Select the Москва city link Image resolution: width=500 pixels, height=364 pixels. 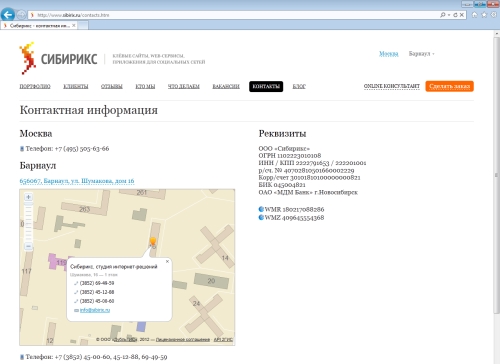(x=389, y=54)
